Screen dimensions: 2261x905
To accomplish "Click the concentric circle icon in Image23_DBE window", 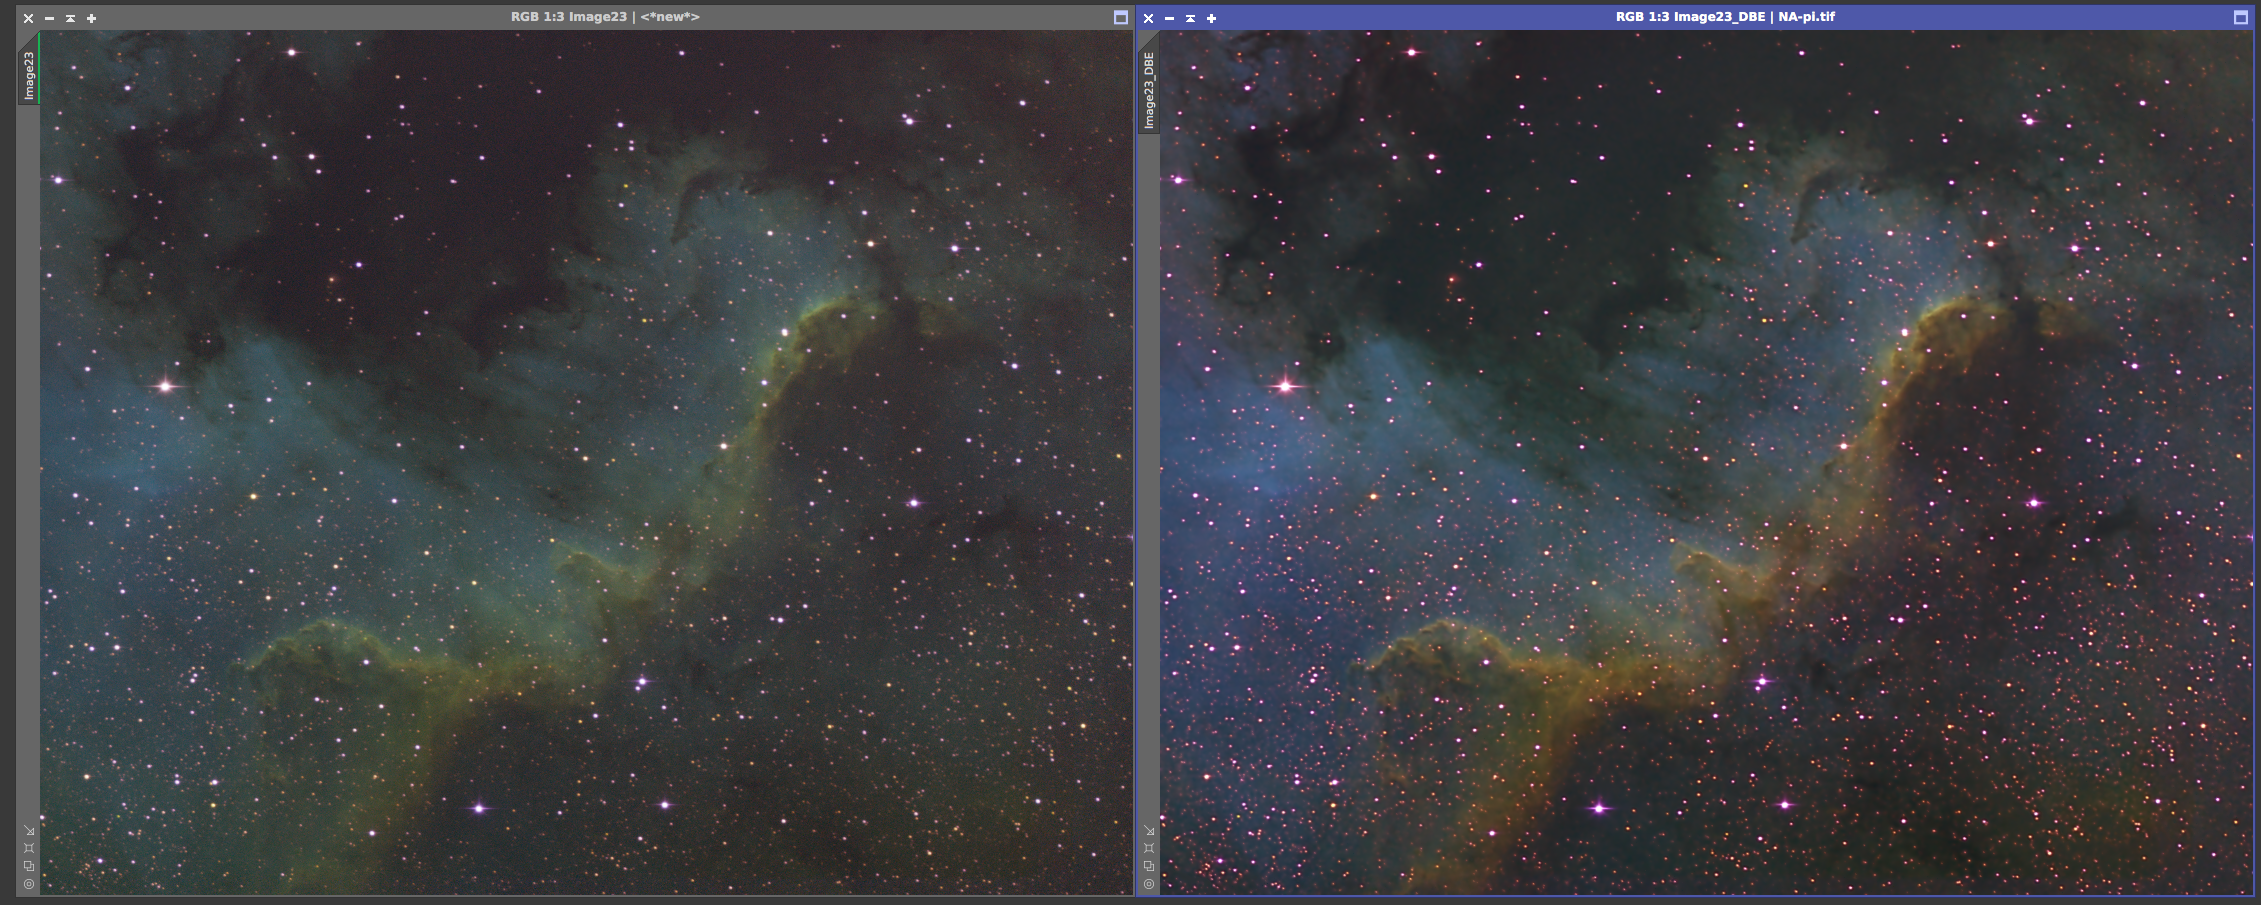I will click(x=1149, y=884).
